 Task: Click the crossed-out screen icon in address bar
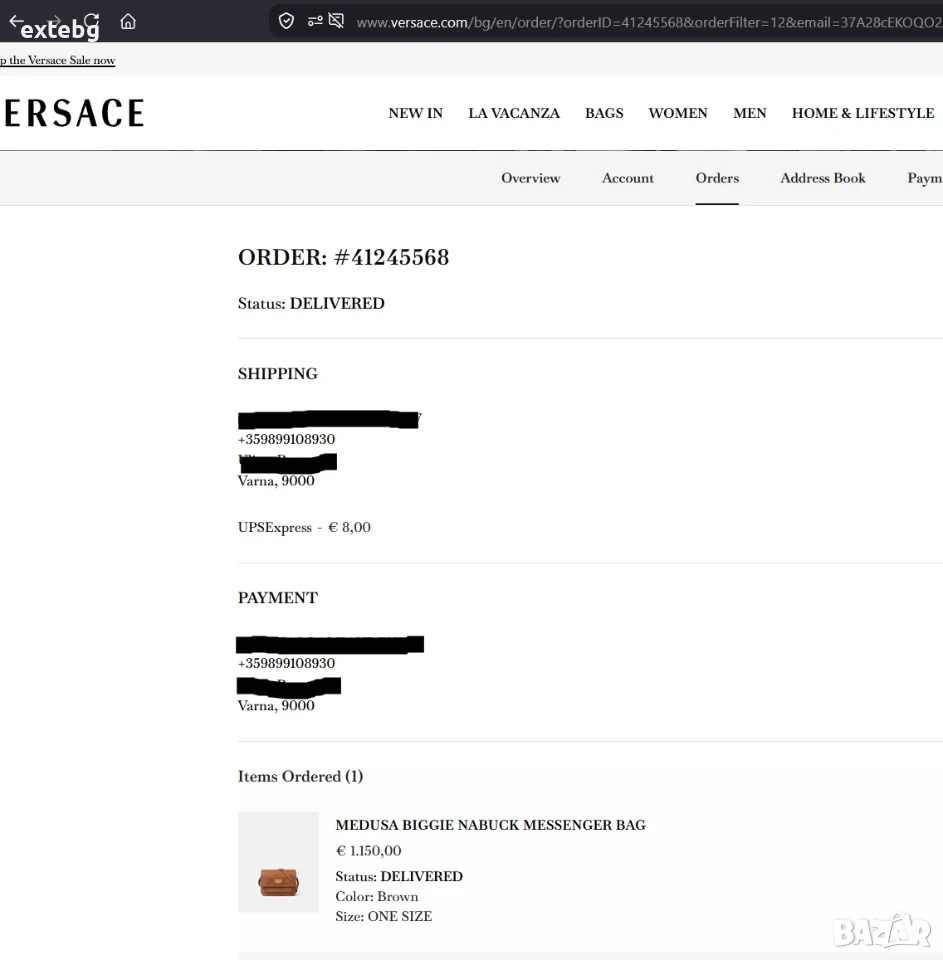coord(336,21)
